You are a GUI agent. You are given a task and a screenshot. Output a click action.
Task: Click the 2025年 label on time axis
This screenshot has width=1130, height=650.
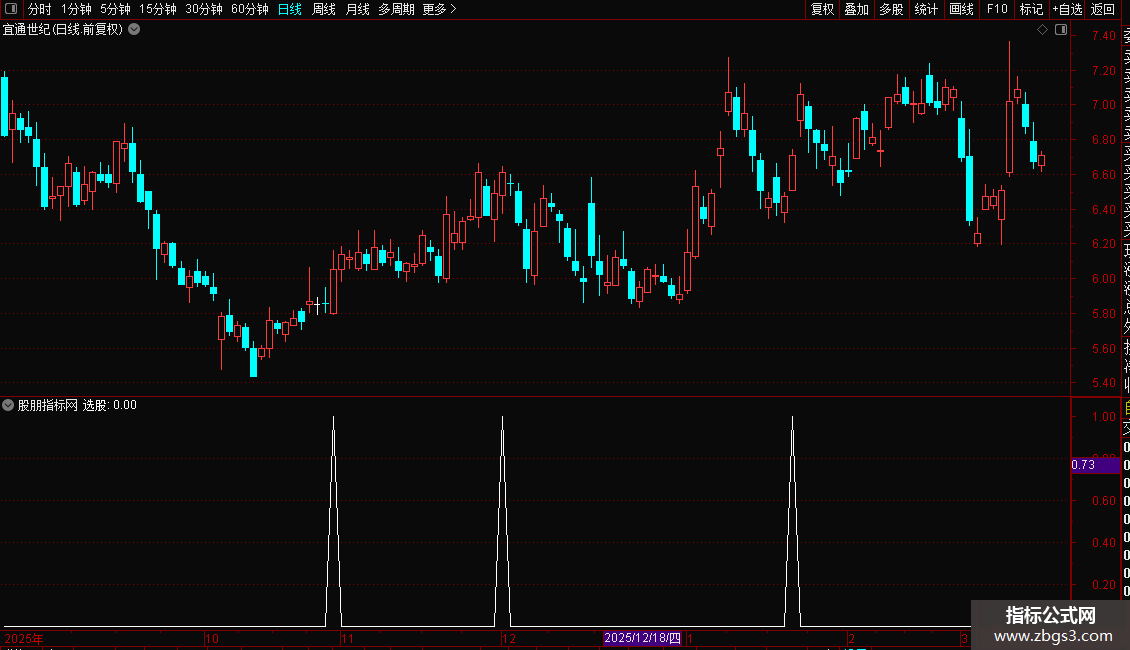pyautogui.click(x=24, y=638)
